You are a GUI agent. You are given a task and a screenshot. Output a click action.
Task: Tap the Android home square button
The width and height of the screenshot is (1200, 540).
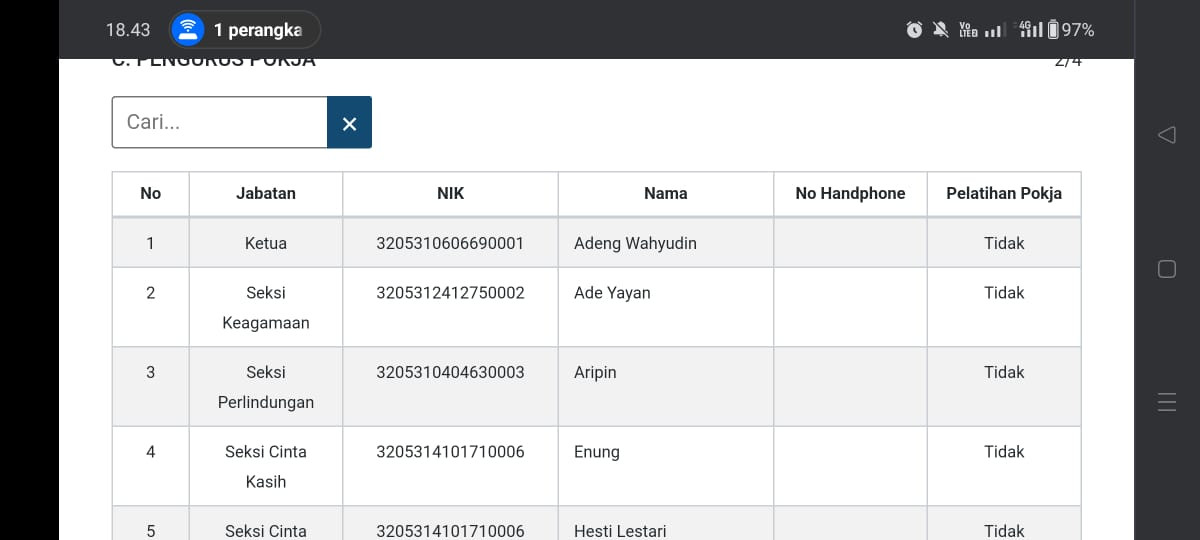(1166, 269)
